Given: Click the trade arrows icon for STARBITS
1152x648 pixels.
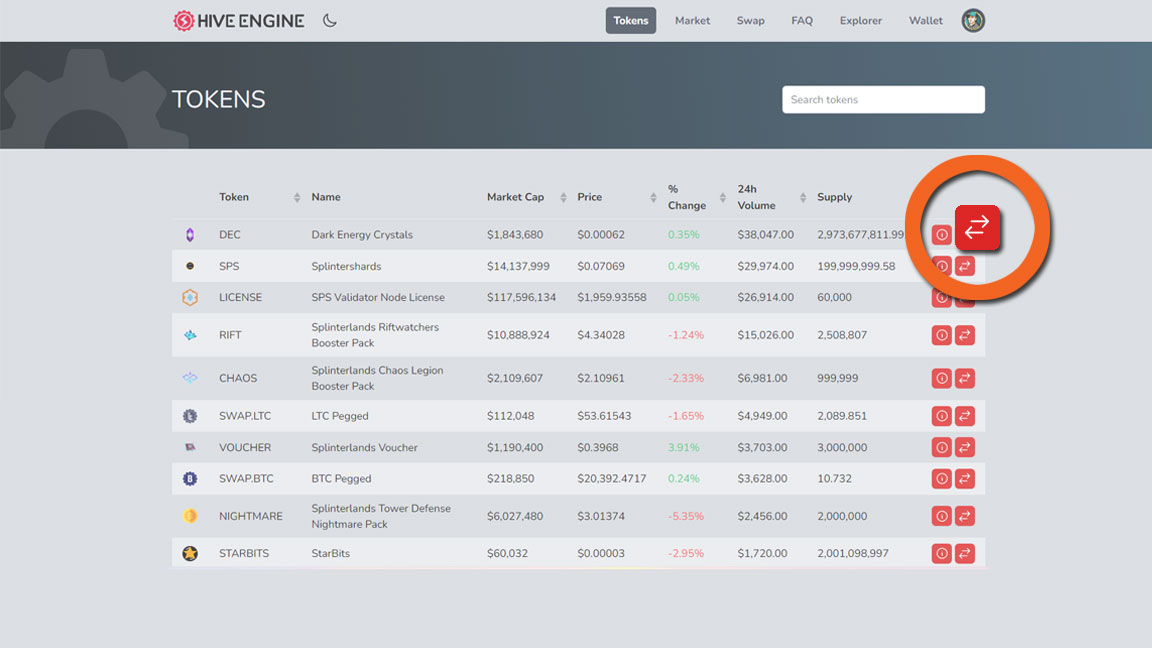Looking at the screenshot, I should pos(965,553).
